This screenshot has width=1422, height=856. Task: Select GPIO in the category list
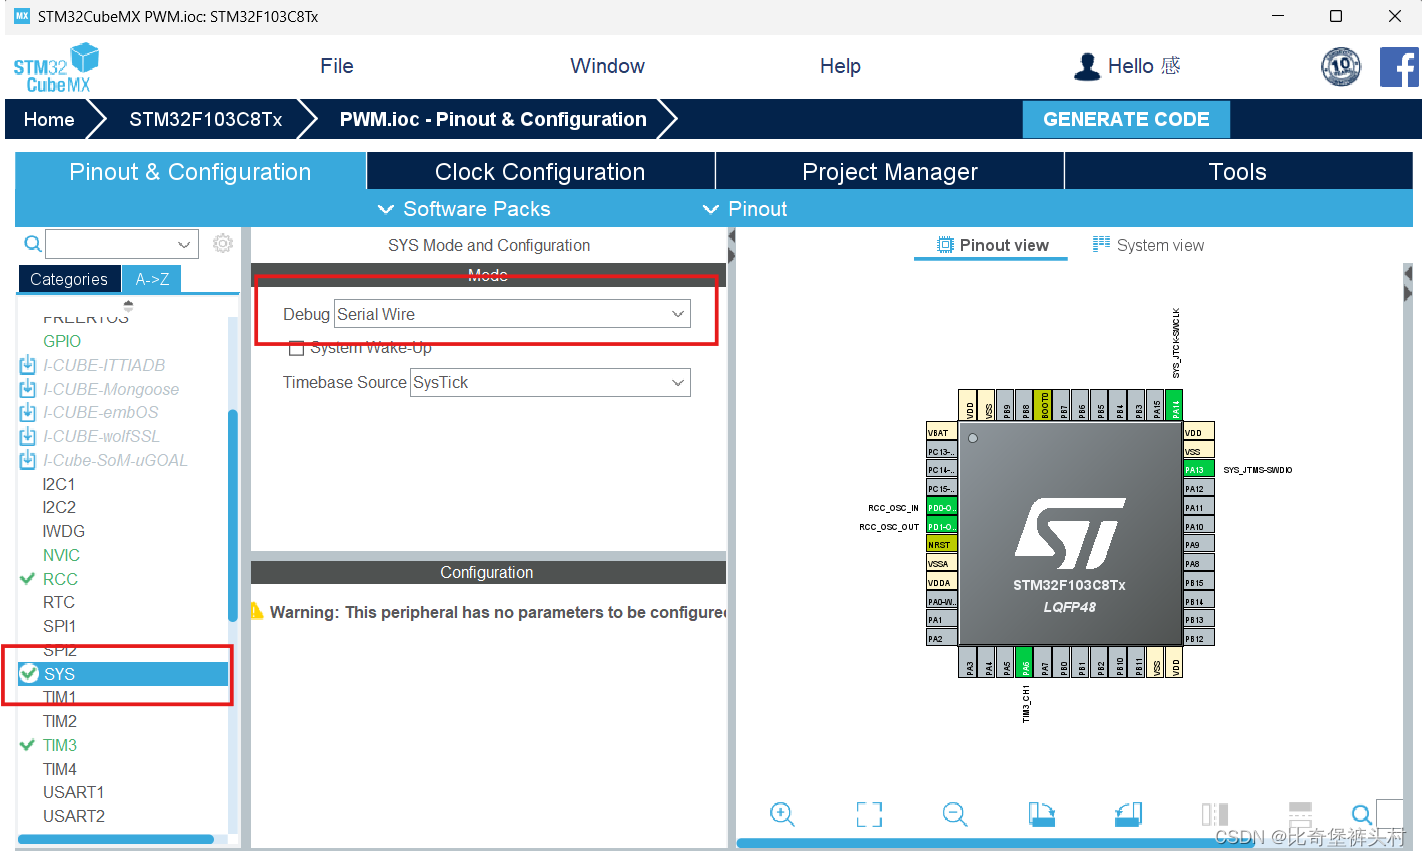click(x=62, y=341)
